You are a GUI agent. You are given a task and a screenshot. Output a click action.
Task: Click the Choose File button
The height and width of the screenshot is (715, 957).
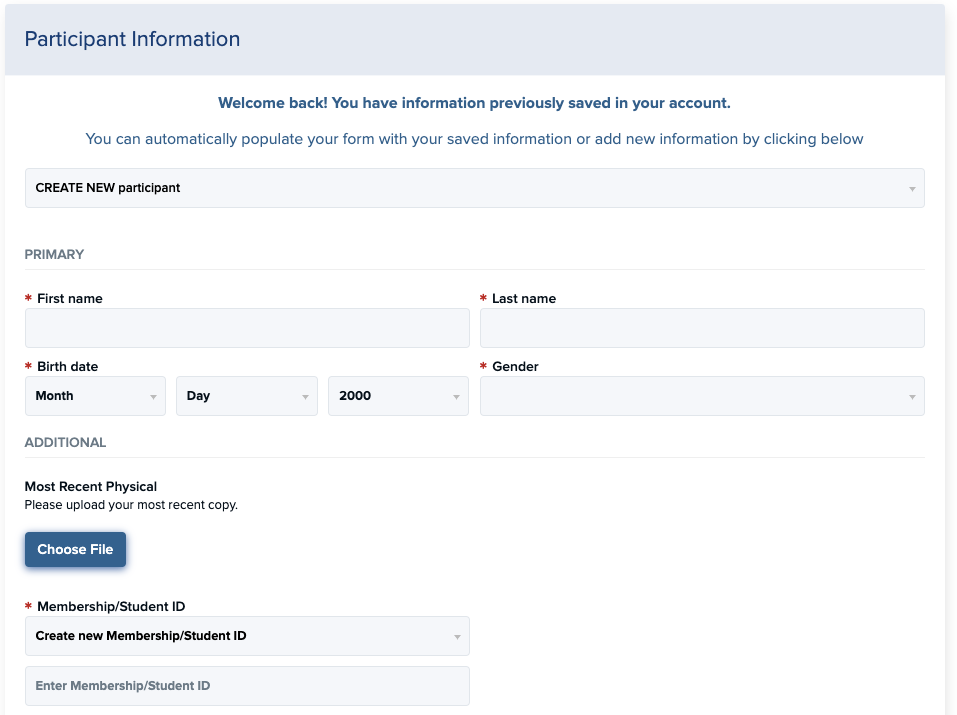click(75, 549)
